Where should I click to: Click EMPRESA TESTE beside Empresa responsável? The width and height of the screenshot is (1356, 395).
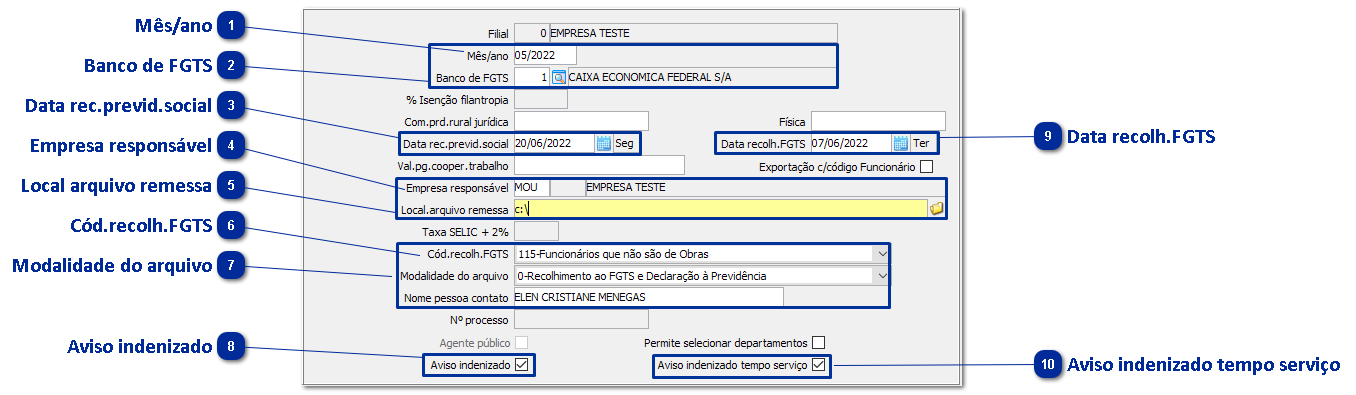625,187
